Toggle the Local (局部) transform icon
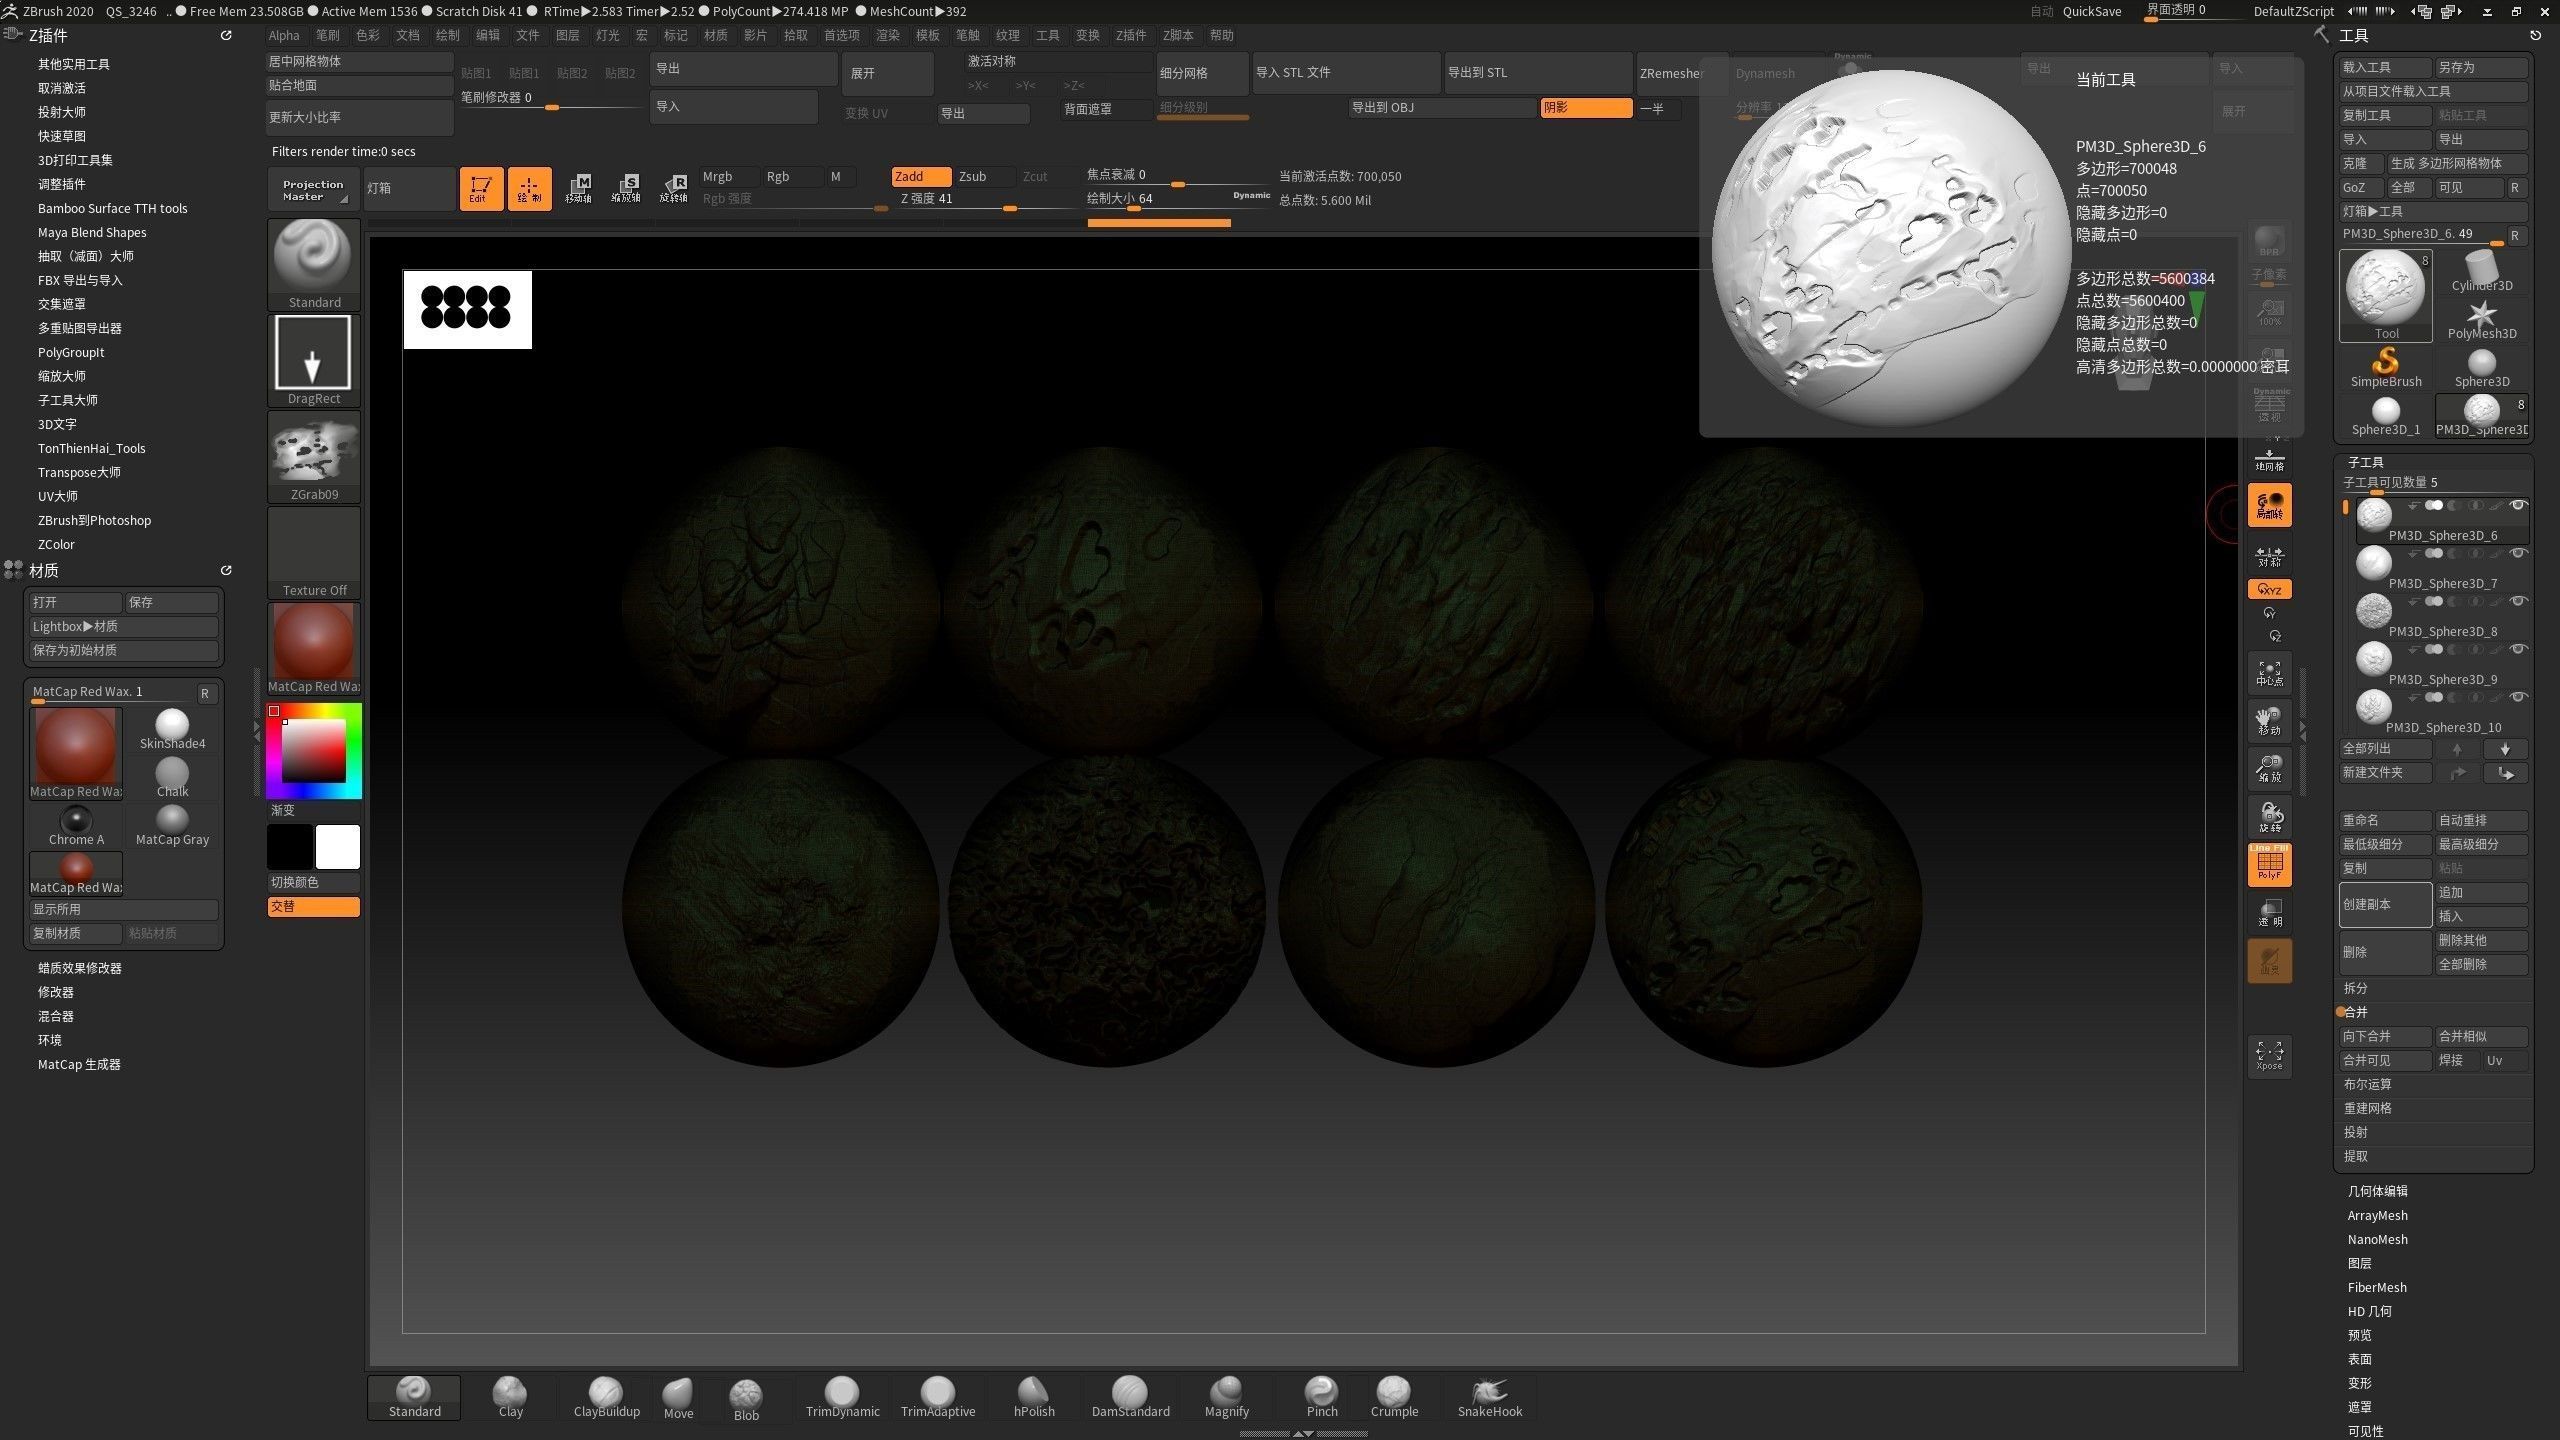Screen dimensions: 2560x1440 [2269, 505]
